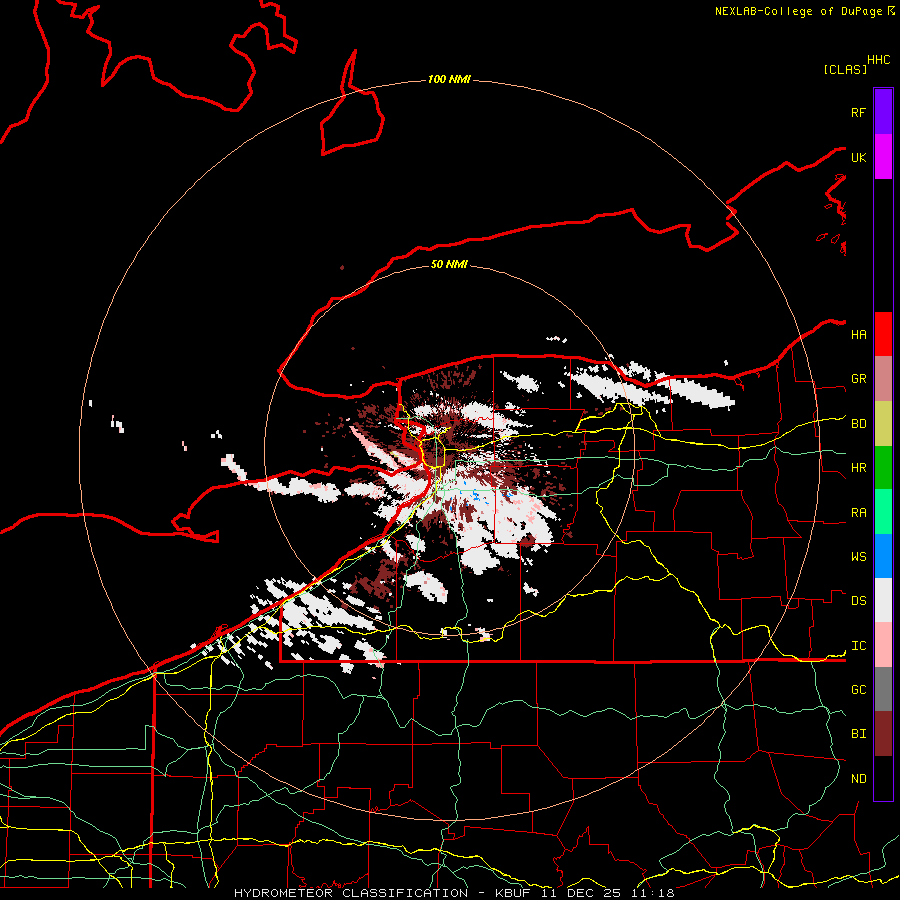Select the yellow BD legend swatch
This screenshot has height=900, width=900.
(x=883, y=424)
